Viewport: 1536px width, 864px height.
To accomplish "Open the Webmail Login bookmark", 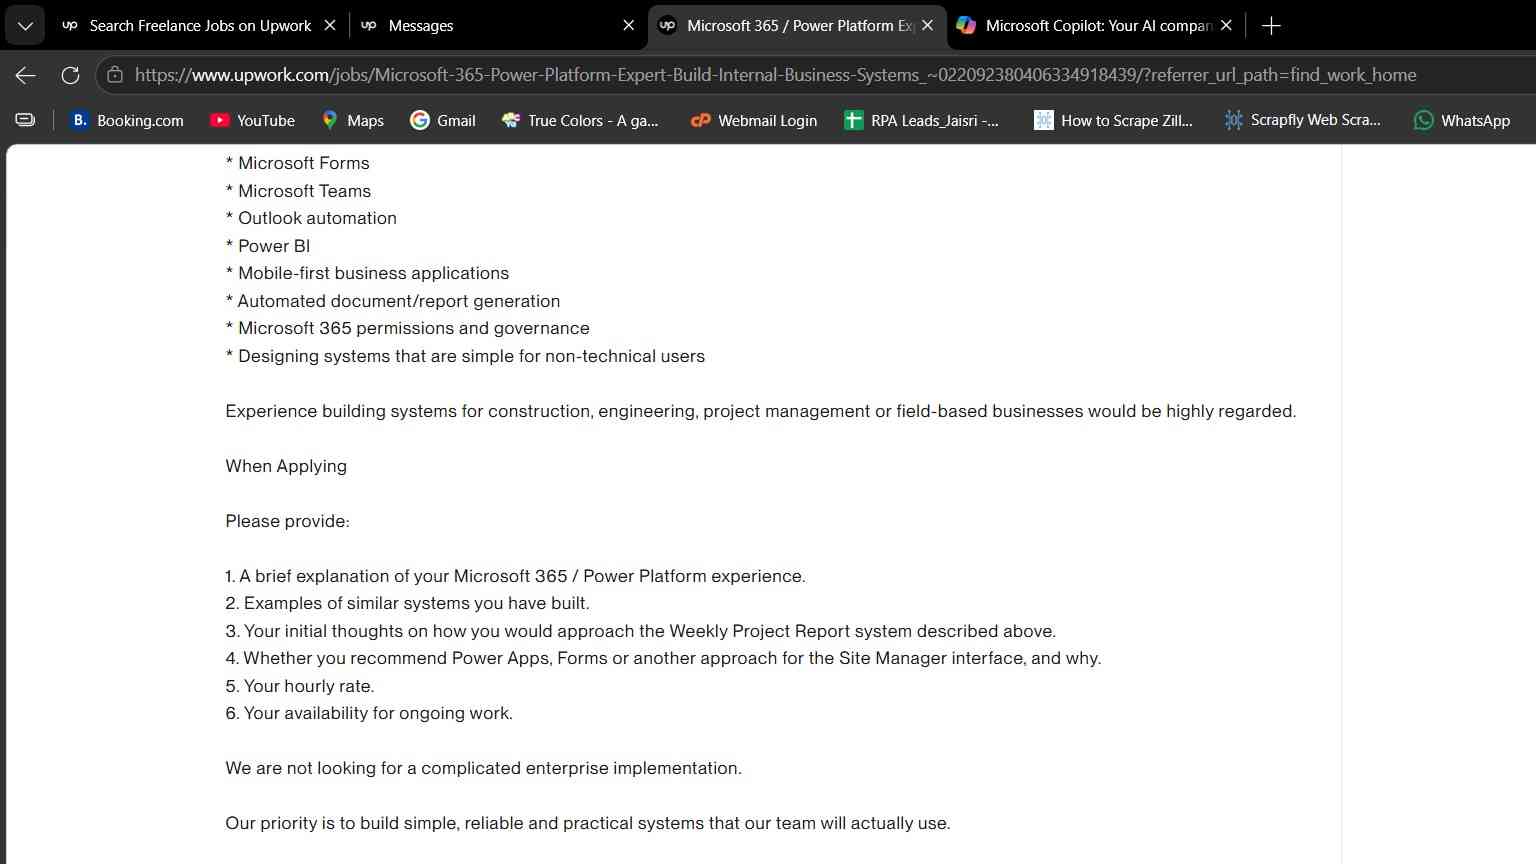I will click(x=754, y=120).
